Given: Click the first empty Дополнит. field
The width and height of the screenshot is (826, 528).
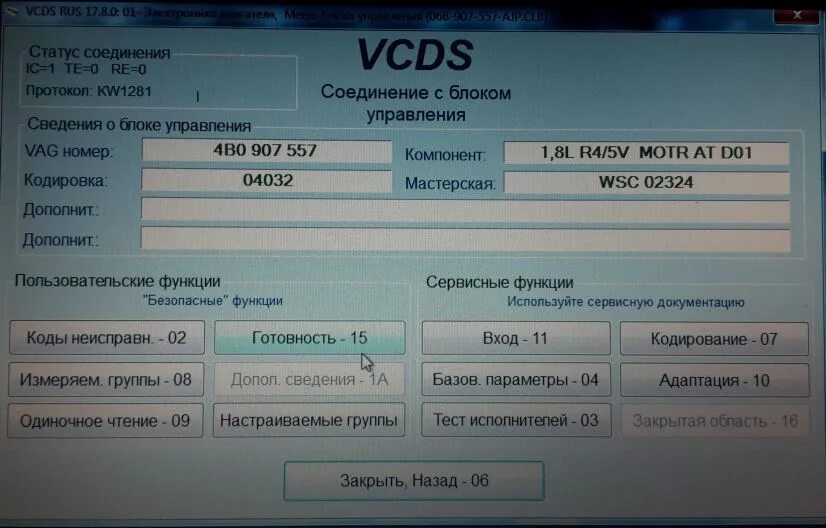Looking at the screenshot, I should (x=465, y=210).
